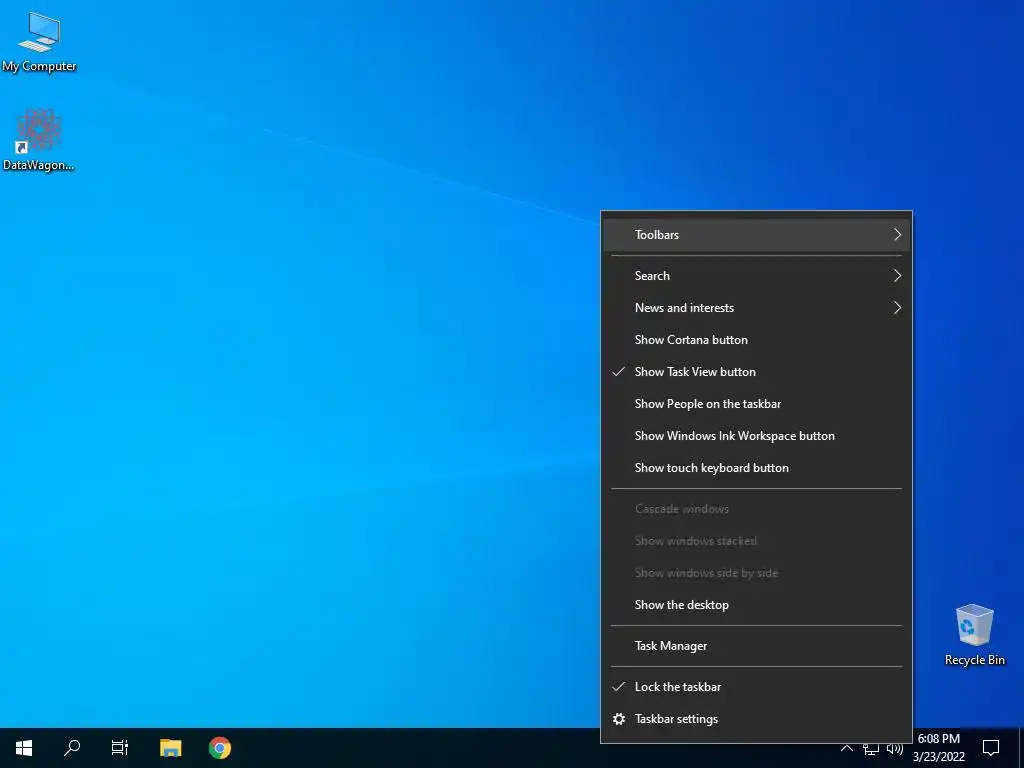Choose Show the desktop in context menu

(x=756, y=605)
